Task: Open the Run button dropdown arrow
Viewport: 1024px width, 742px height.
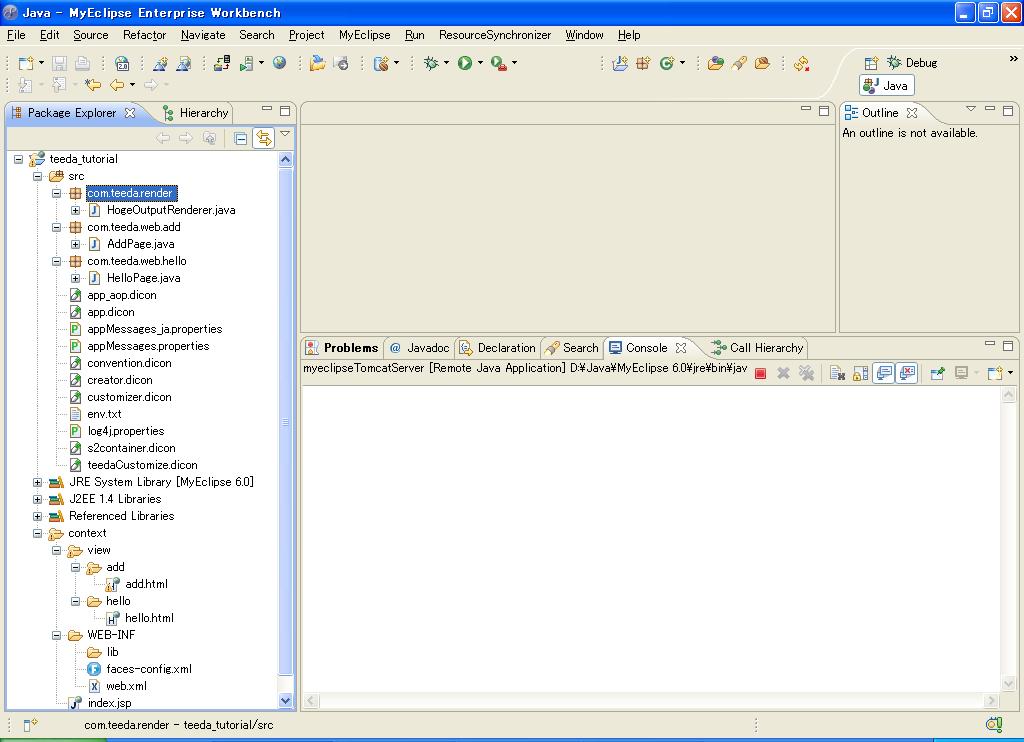Action: (x=481, y=63)
